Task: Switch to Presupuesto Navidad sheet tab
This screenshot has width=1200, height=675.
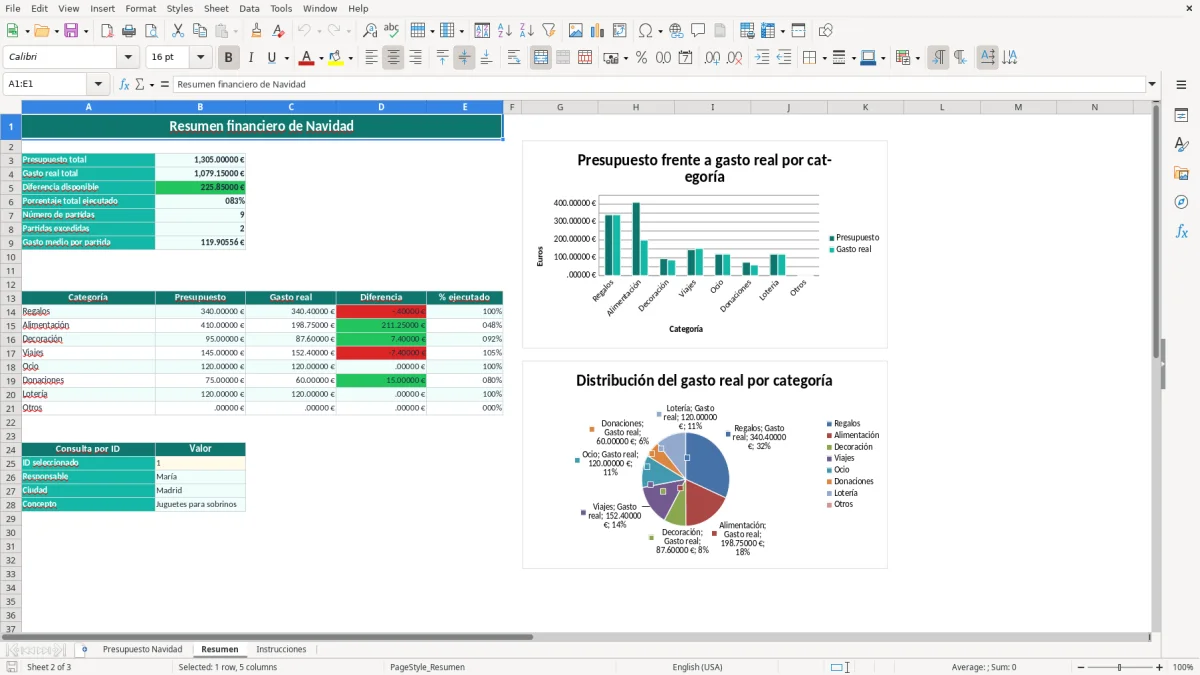Action: click(142, 649)
